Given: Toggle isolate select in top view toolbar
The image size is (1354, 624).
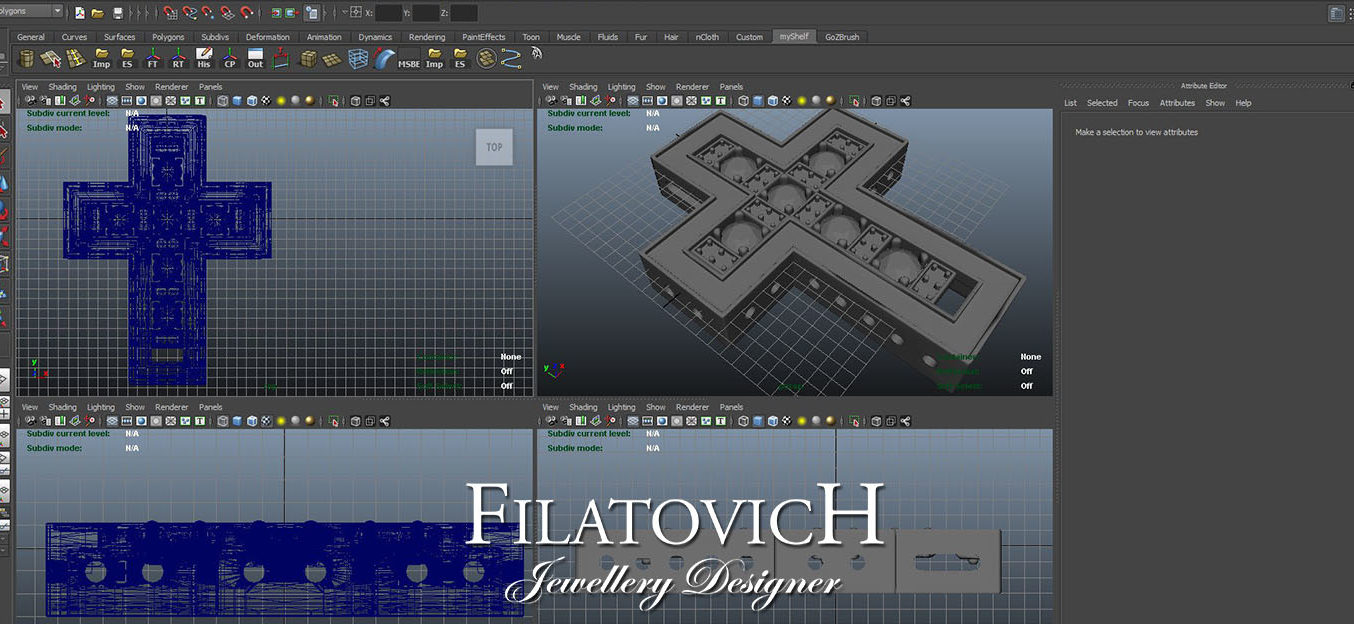Looking at the screenshot, I should [x=333, y=101].
